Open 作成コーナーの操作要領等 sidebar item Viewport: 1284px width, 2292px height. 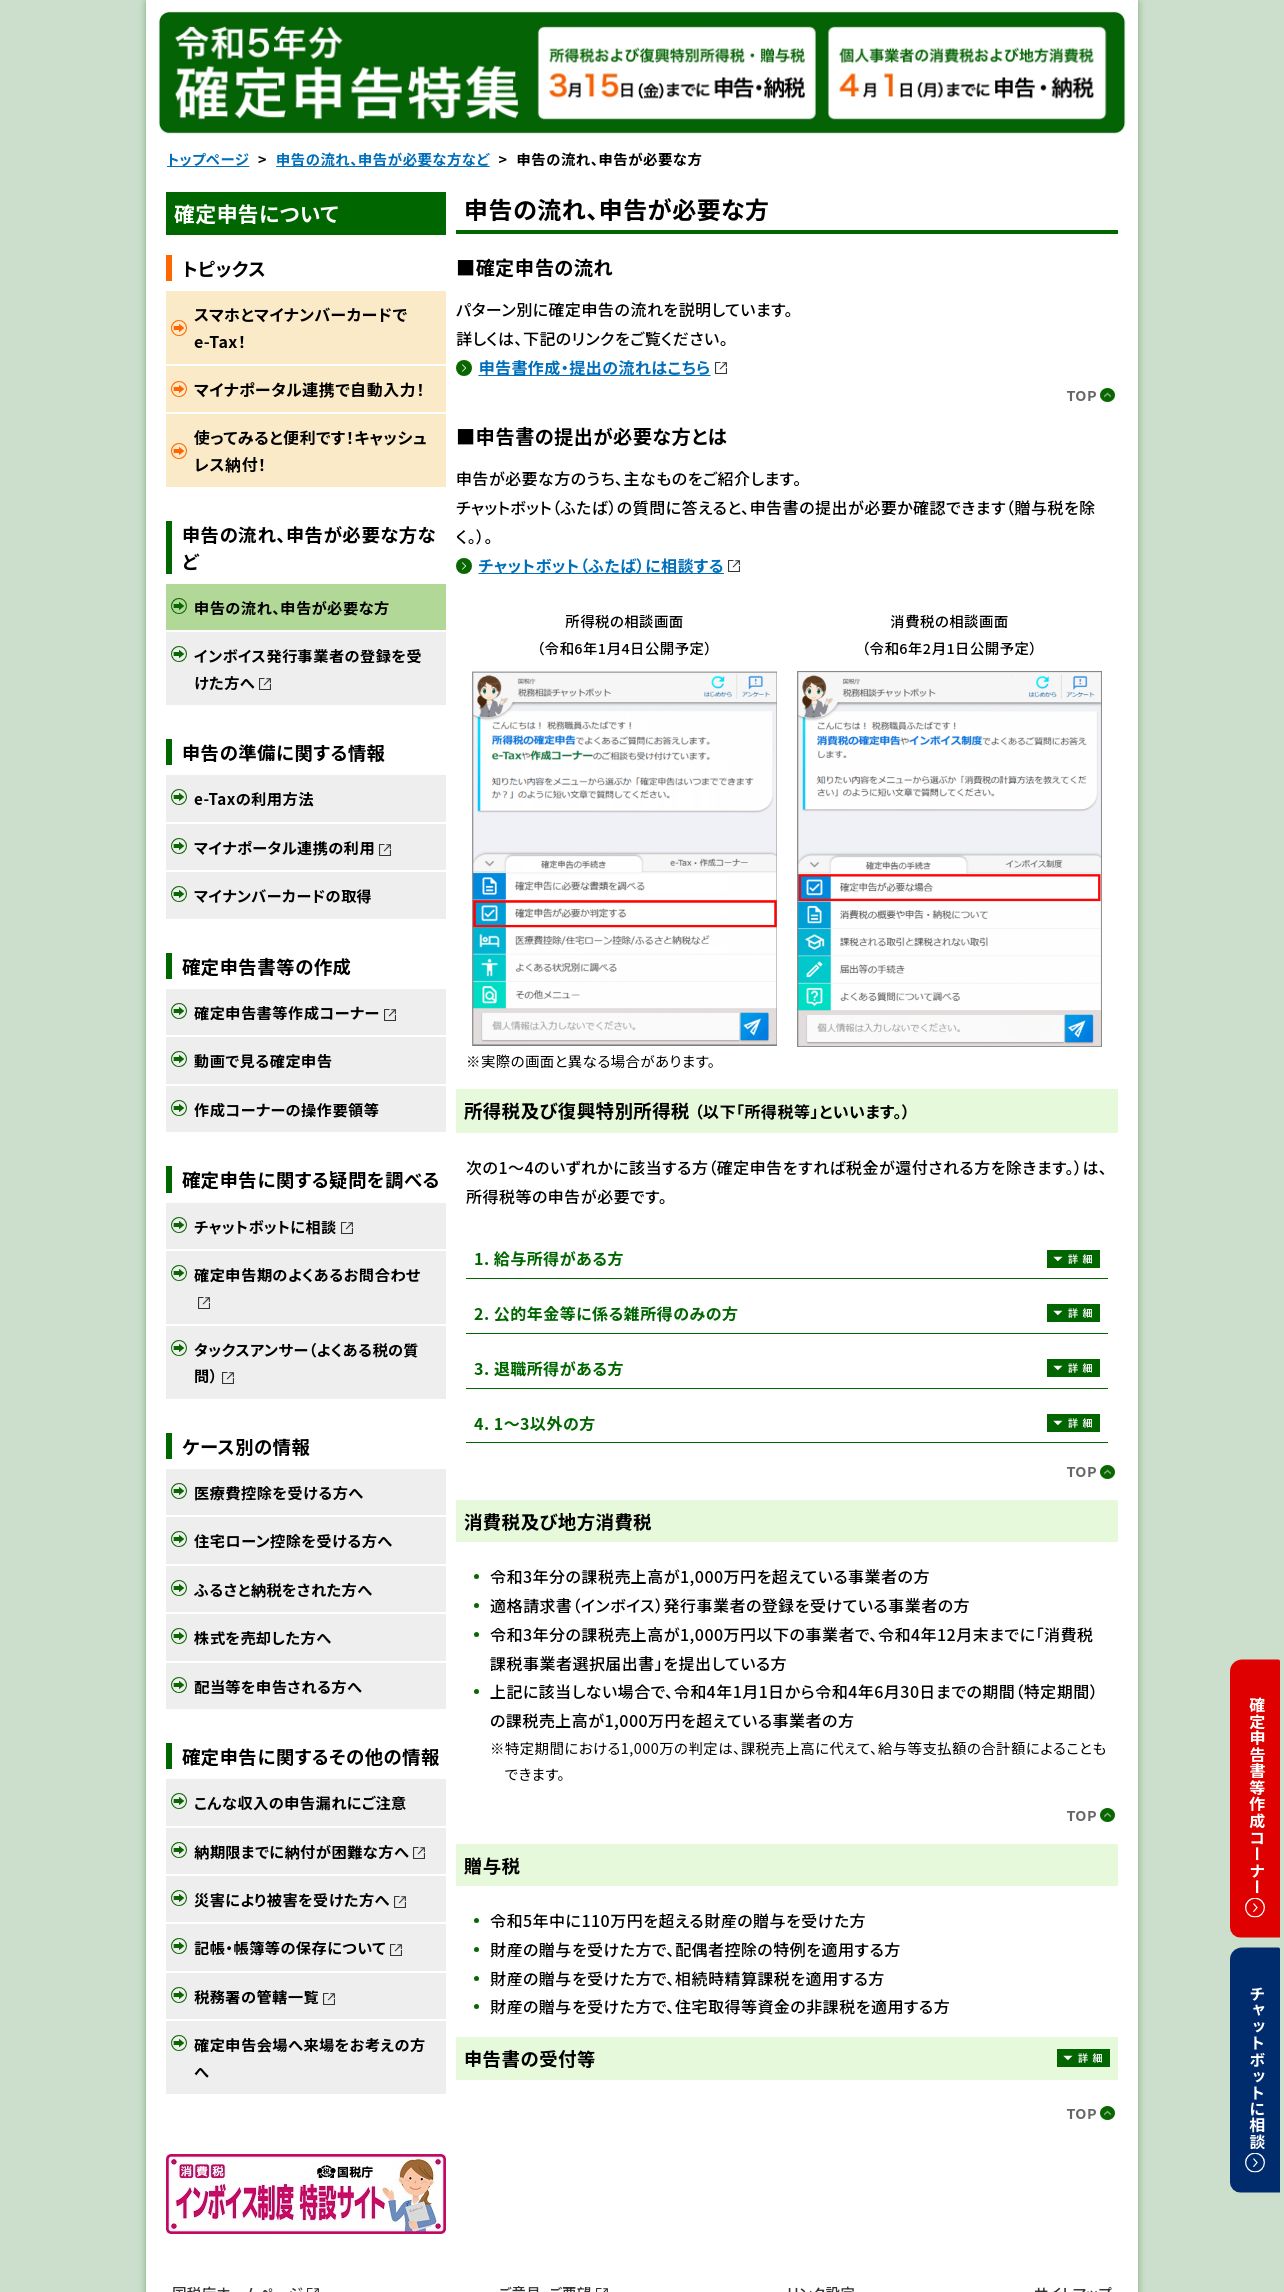[306, 1110]
